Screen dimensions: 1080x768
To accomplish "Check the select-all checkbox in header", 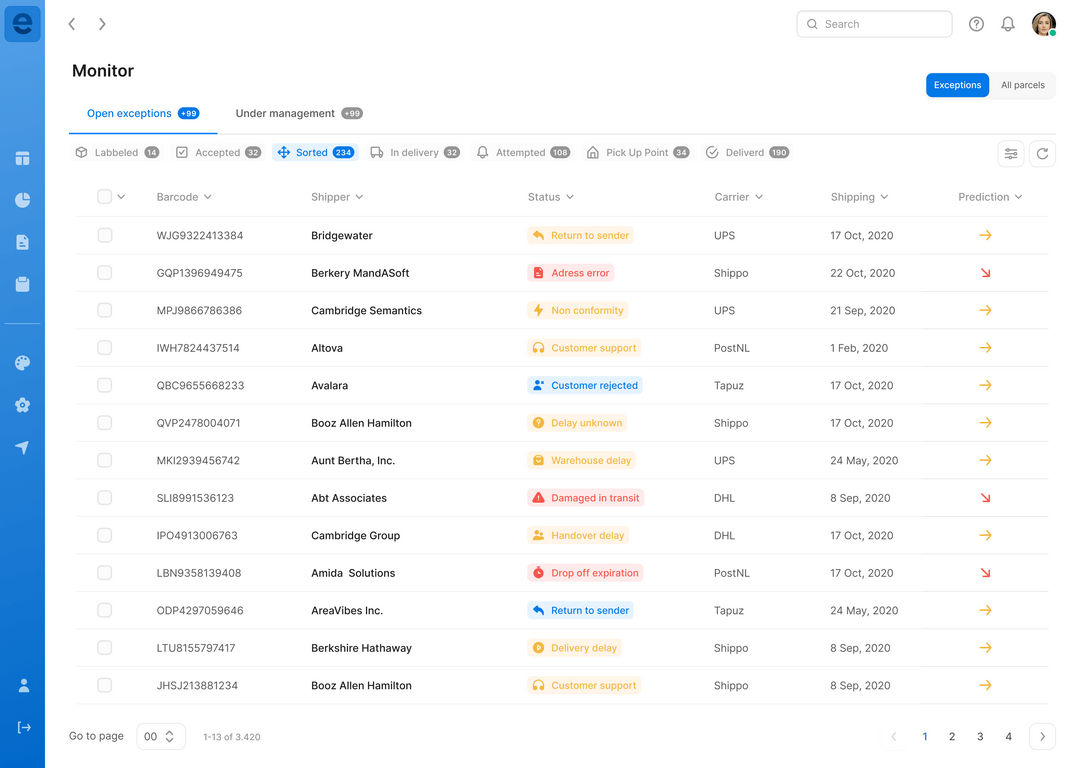I will [x=105, y=197].
